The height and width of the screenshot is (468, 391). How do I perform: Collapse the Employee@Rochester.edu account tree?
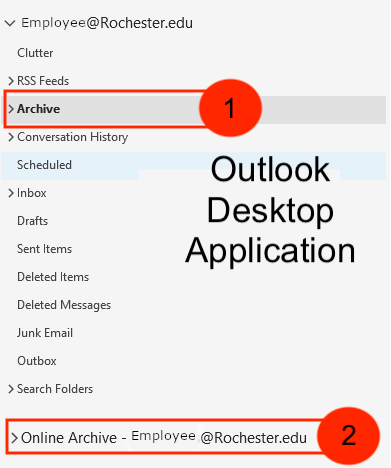coord(10,23)
